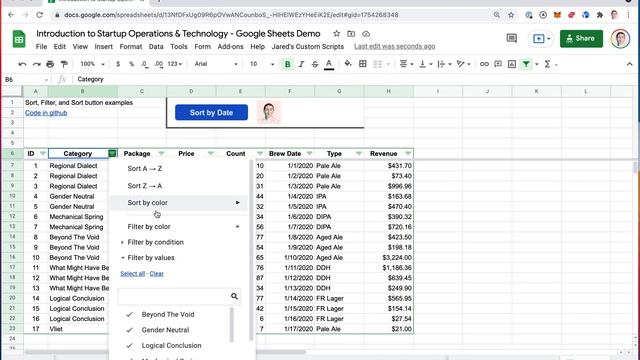
Task: Open the Data menu
Action: (156, 47)
